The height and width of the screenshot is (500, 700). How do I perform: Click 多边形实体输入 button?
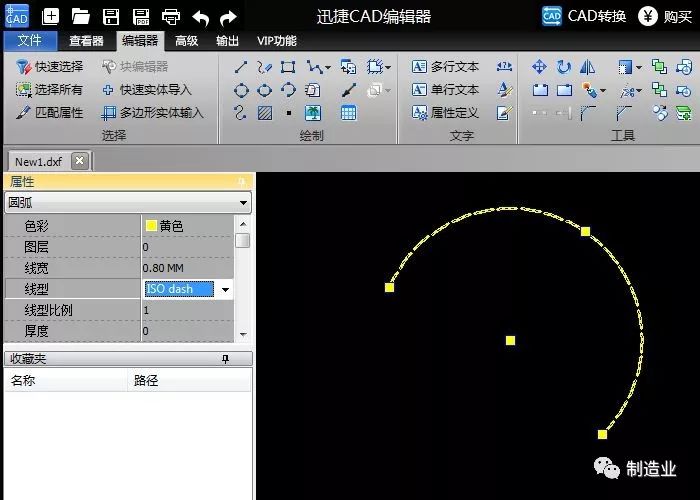tap(152, 112)
